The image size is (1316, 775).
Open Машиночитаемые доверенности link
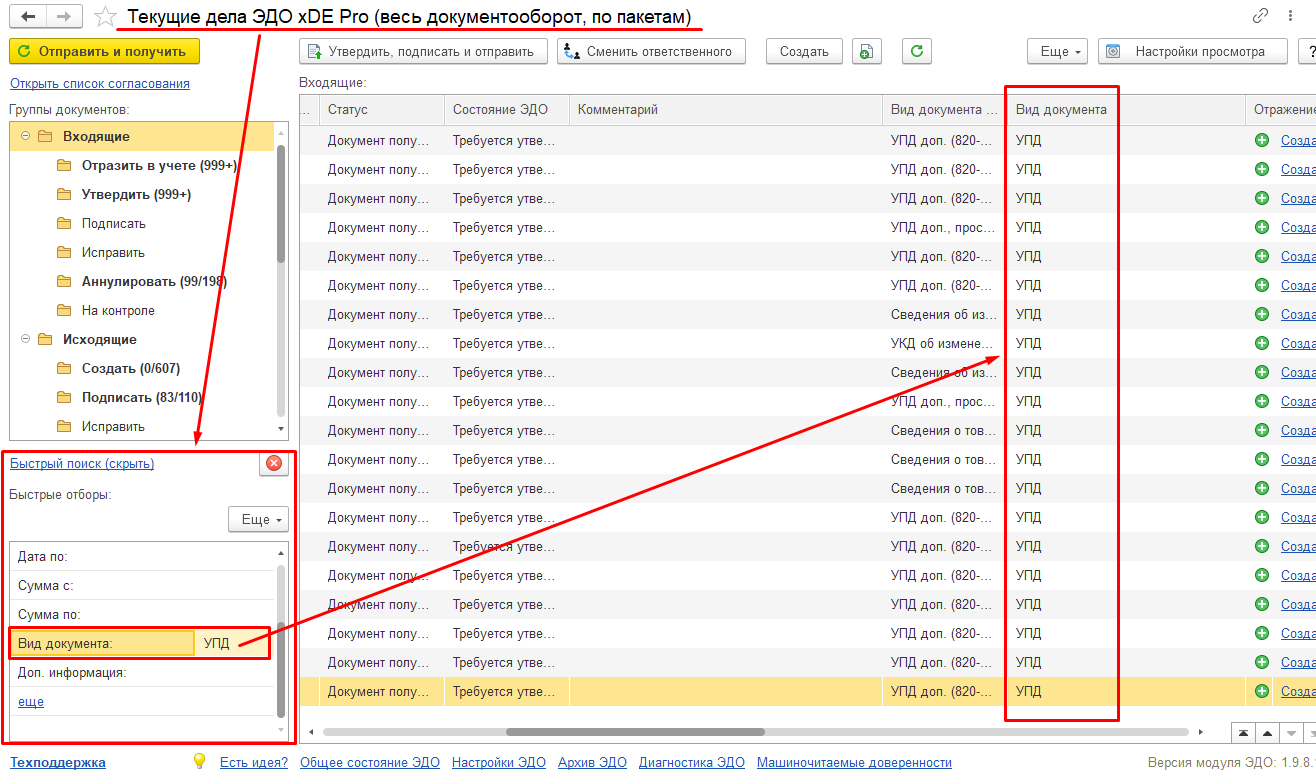pyautogui.click(x=854, y=762)
